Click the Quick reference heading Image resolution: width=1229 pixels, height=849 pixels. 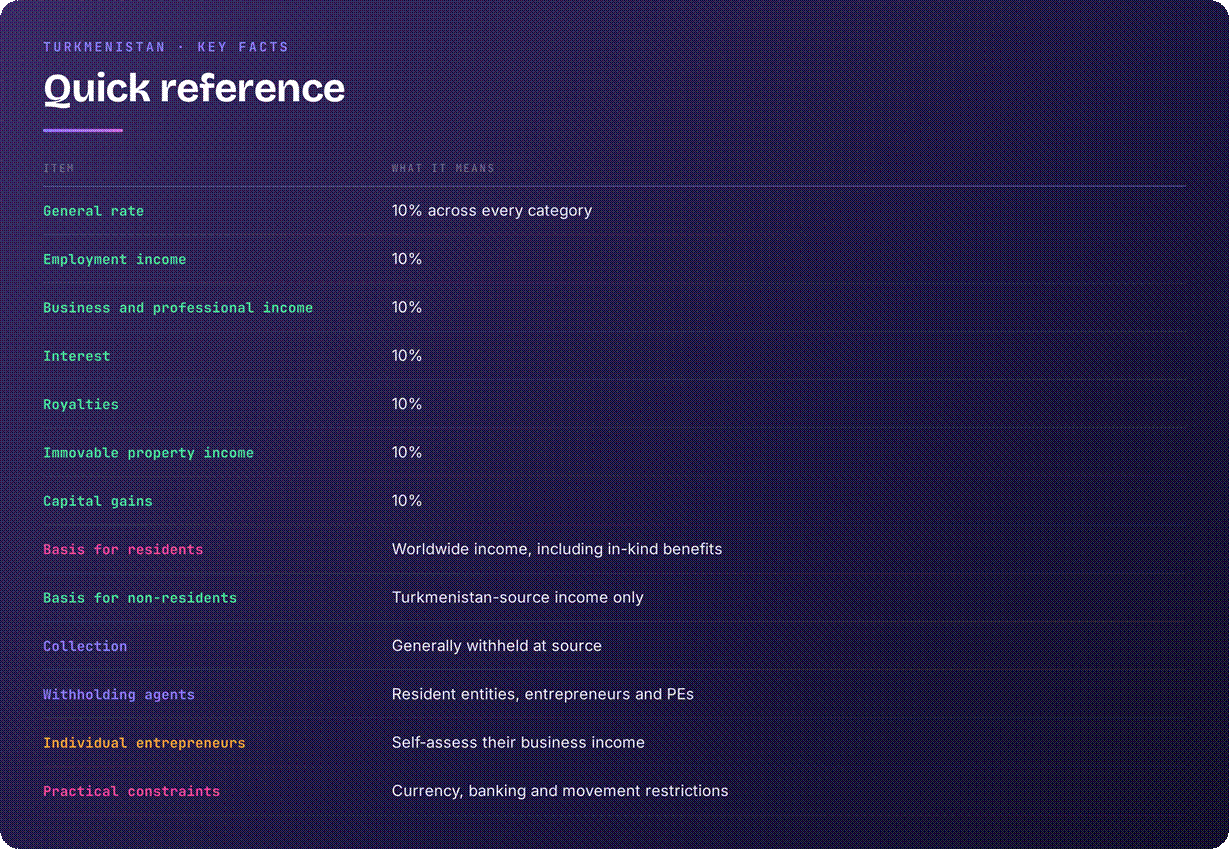pos(194,88)
